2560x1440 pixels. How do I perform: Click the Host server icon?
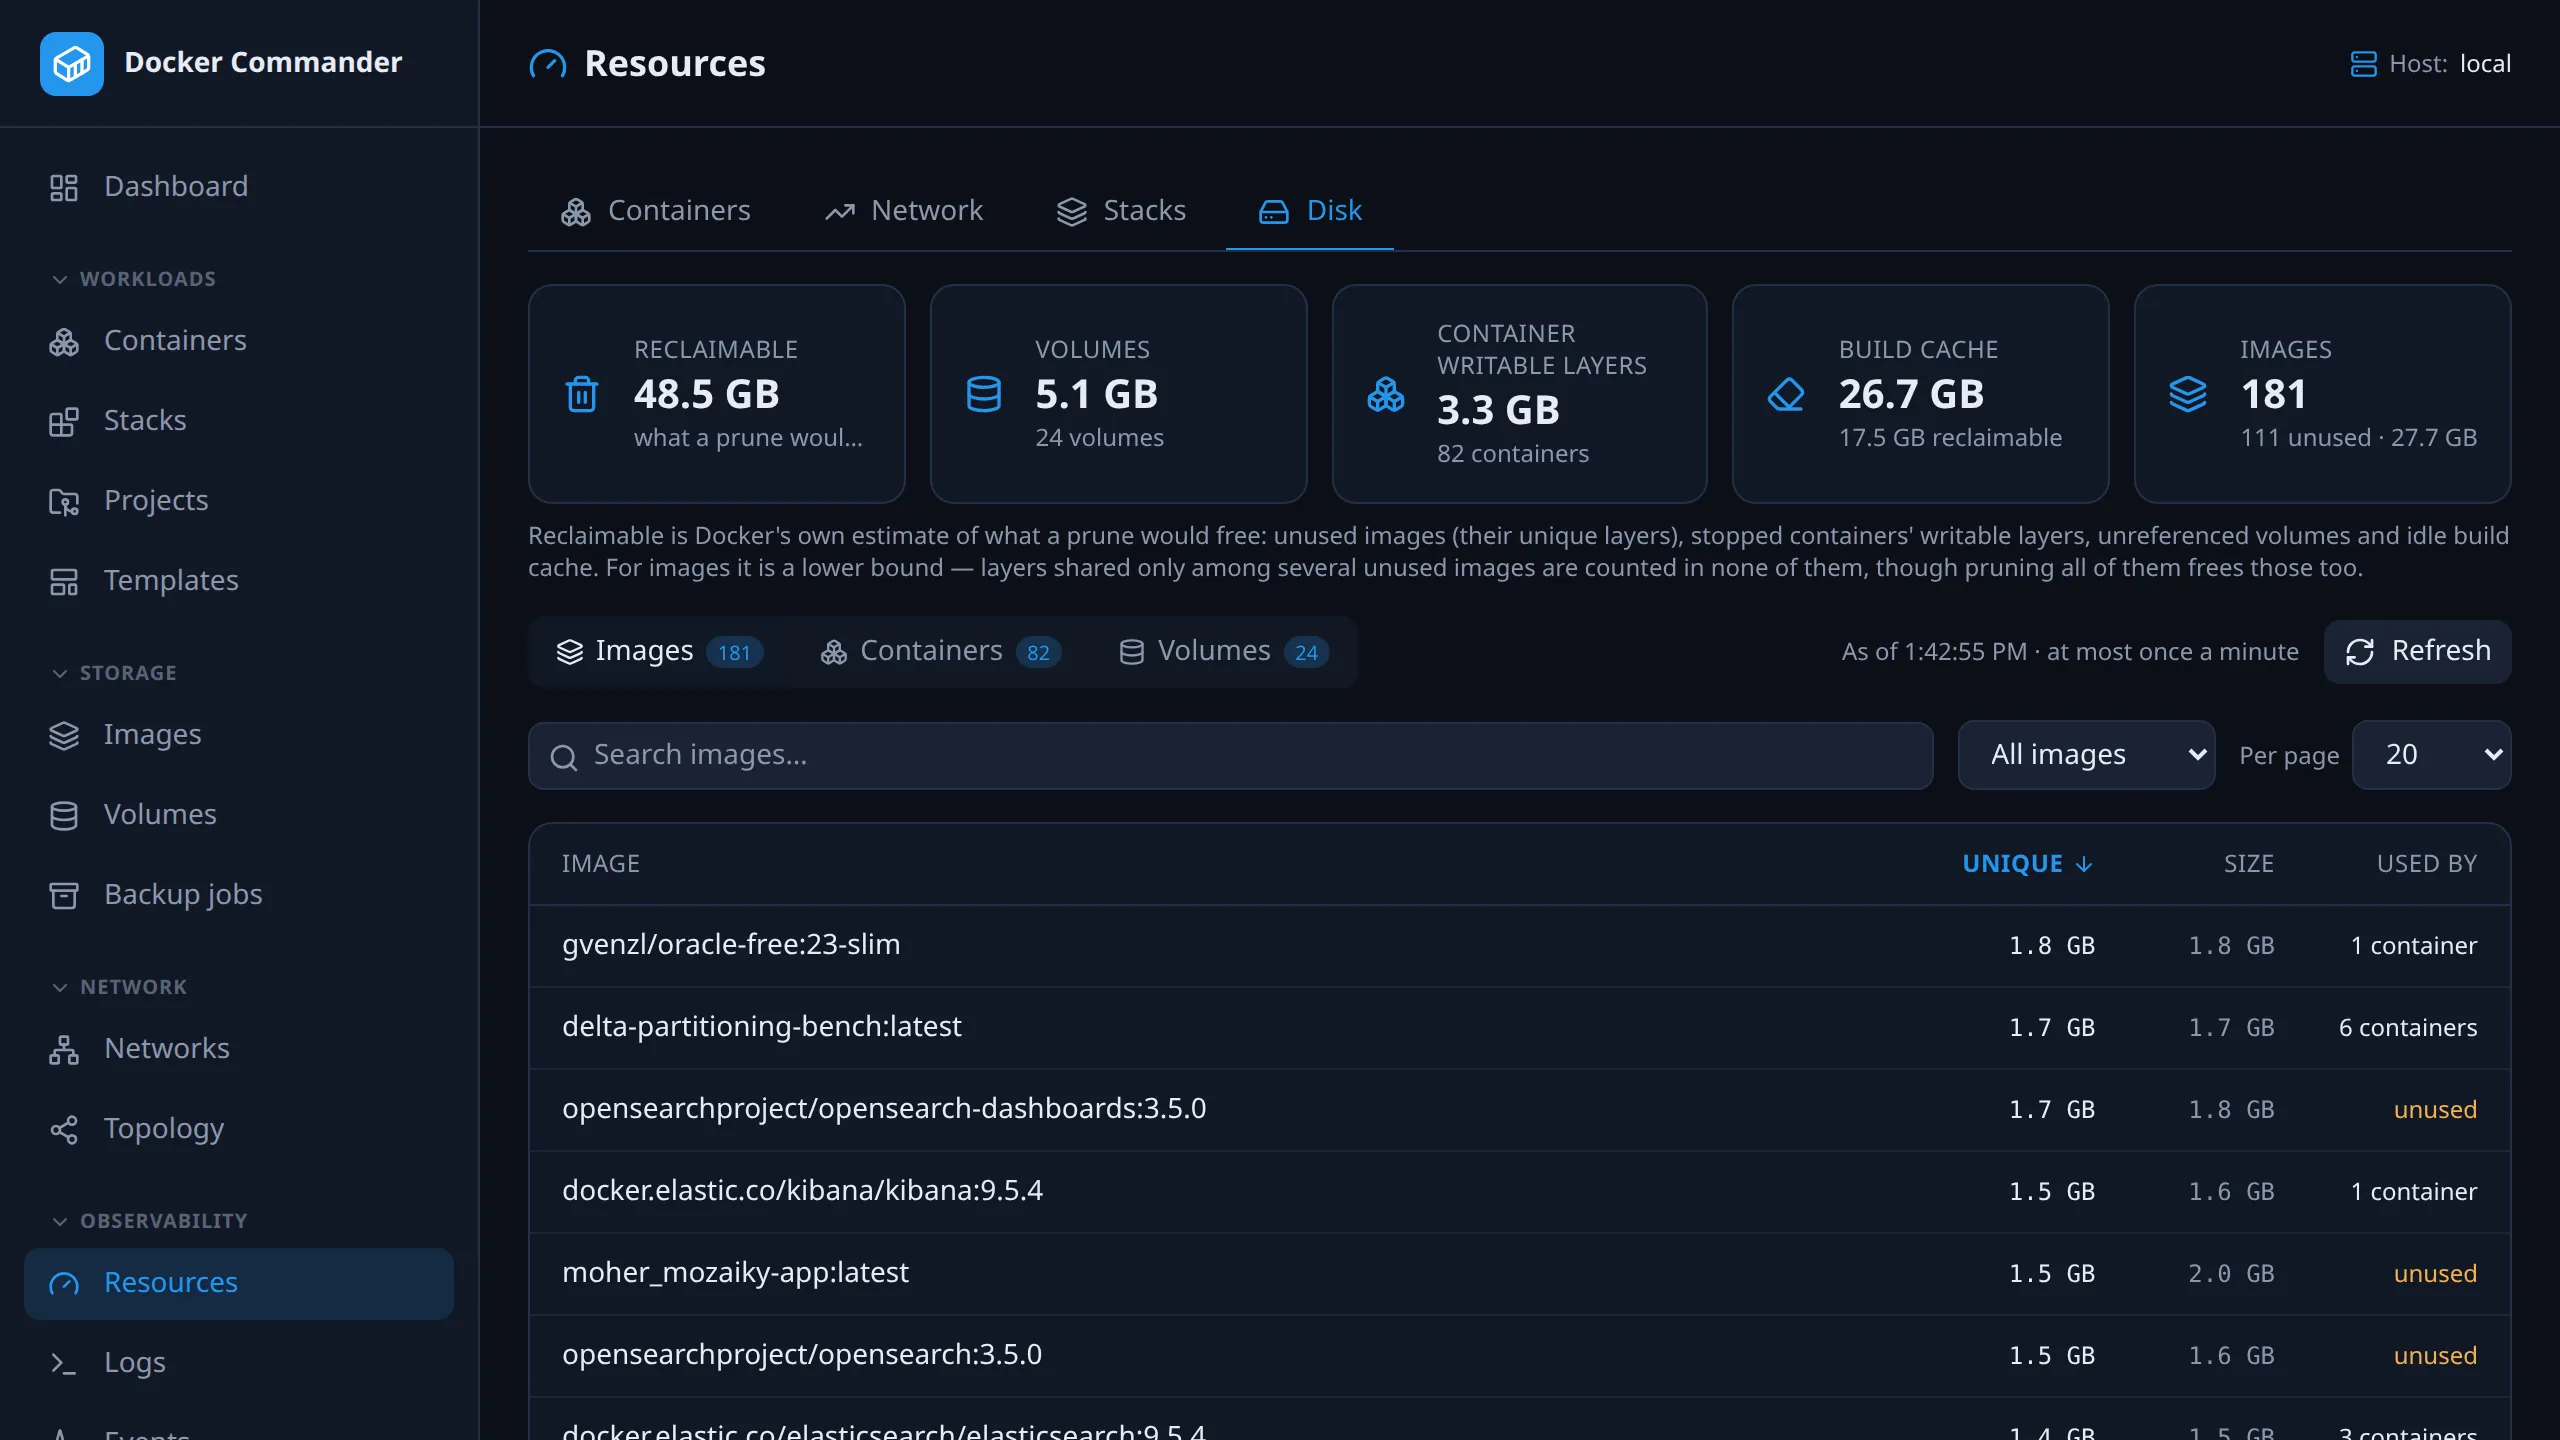(2363, 64)
